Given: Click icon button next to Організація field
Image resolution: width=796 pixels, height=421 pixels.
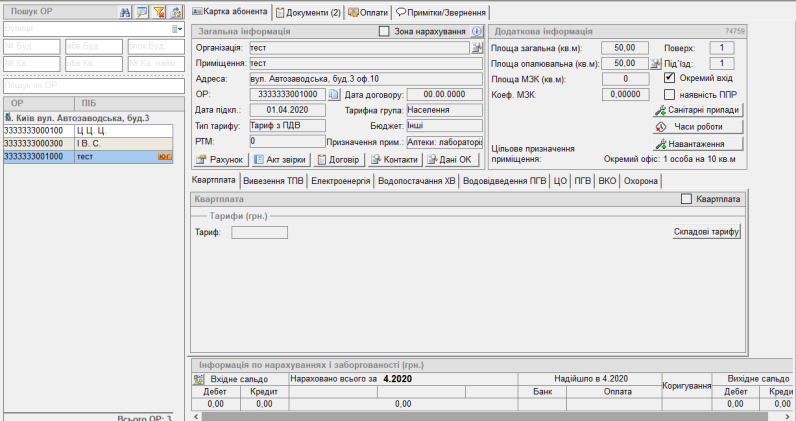Looking at the screenshot, I should [x=477, y=48].
